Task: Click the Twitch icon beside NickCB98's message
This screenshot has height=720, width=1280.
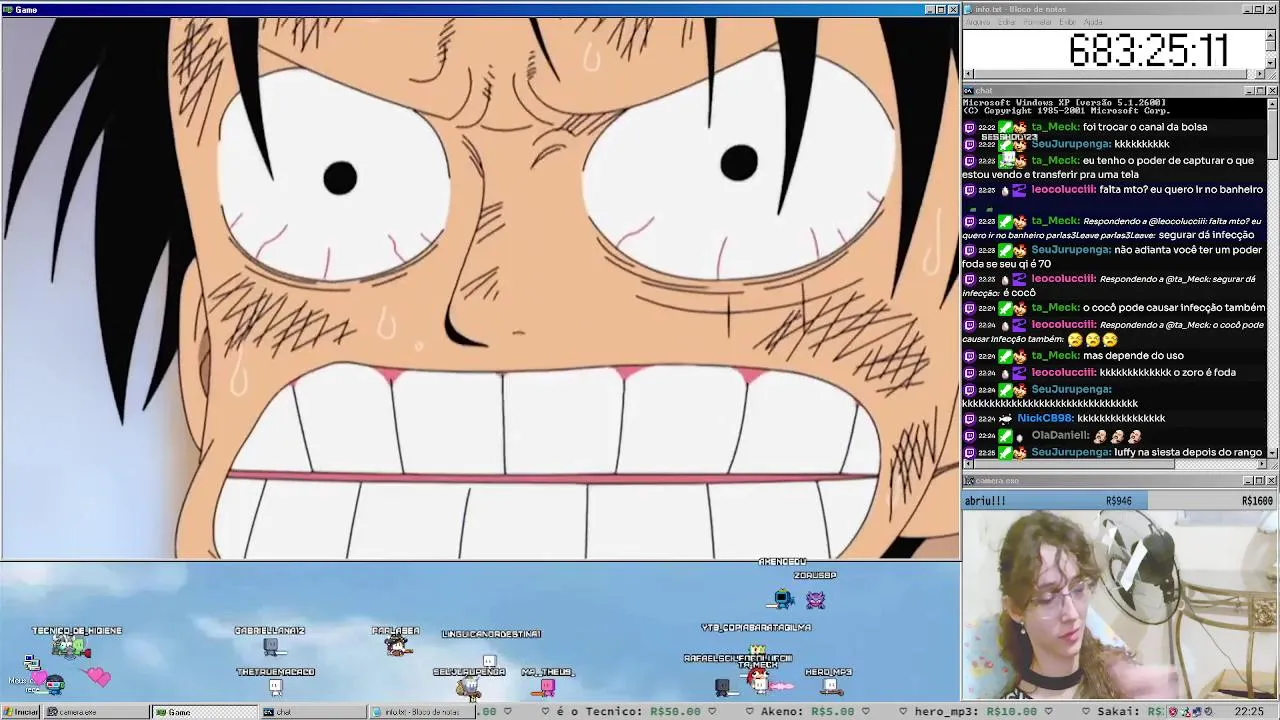Action: point(969,419)
